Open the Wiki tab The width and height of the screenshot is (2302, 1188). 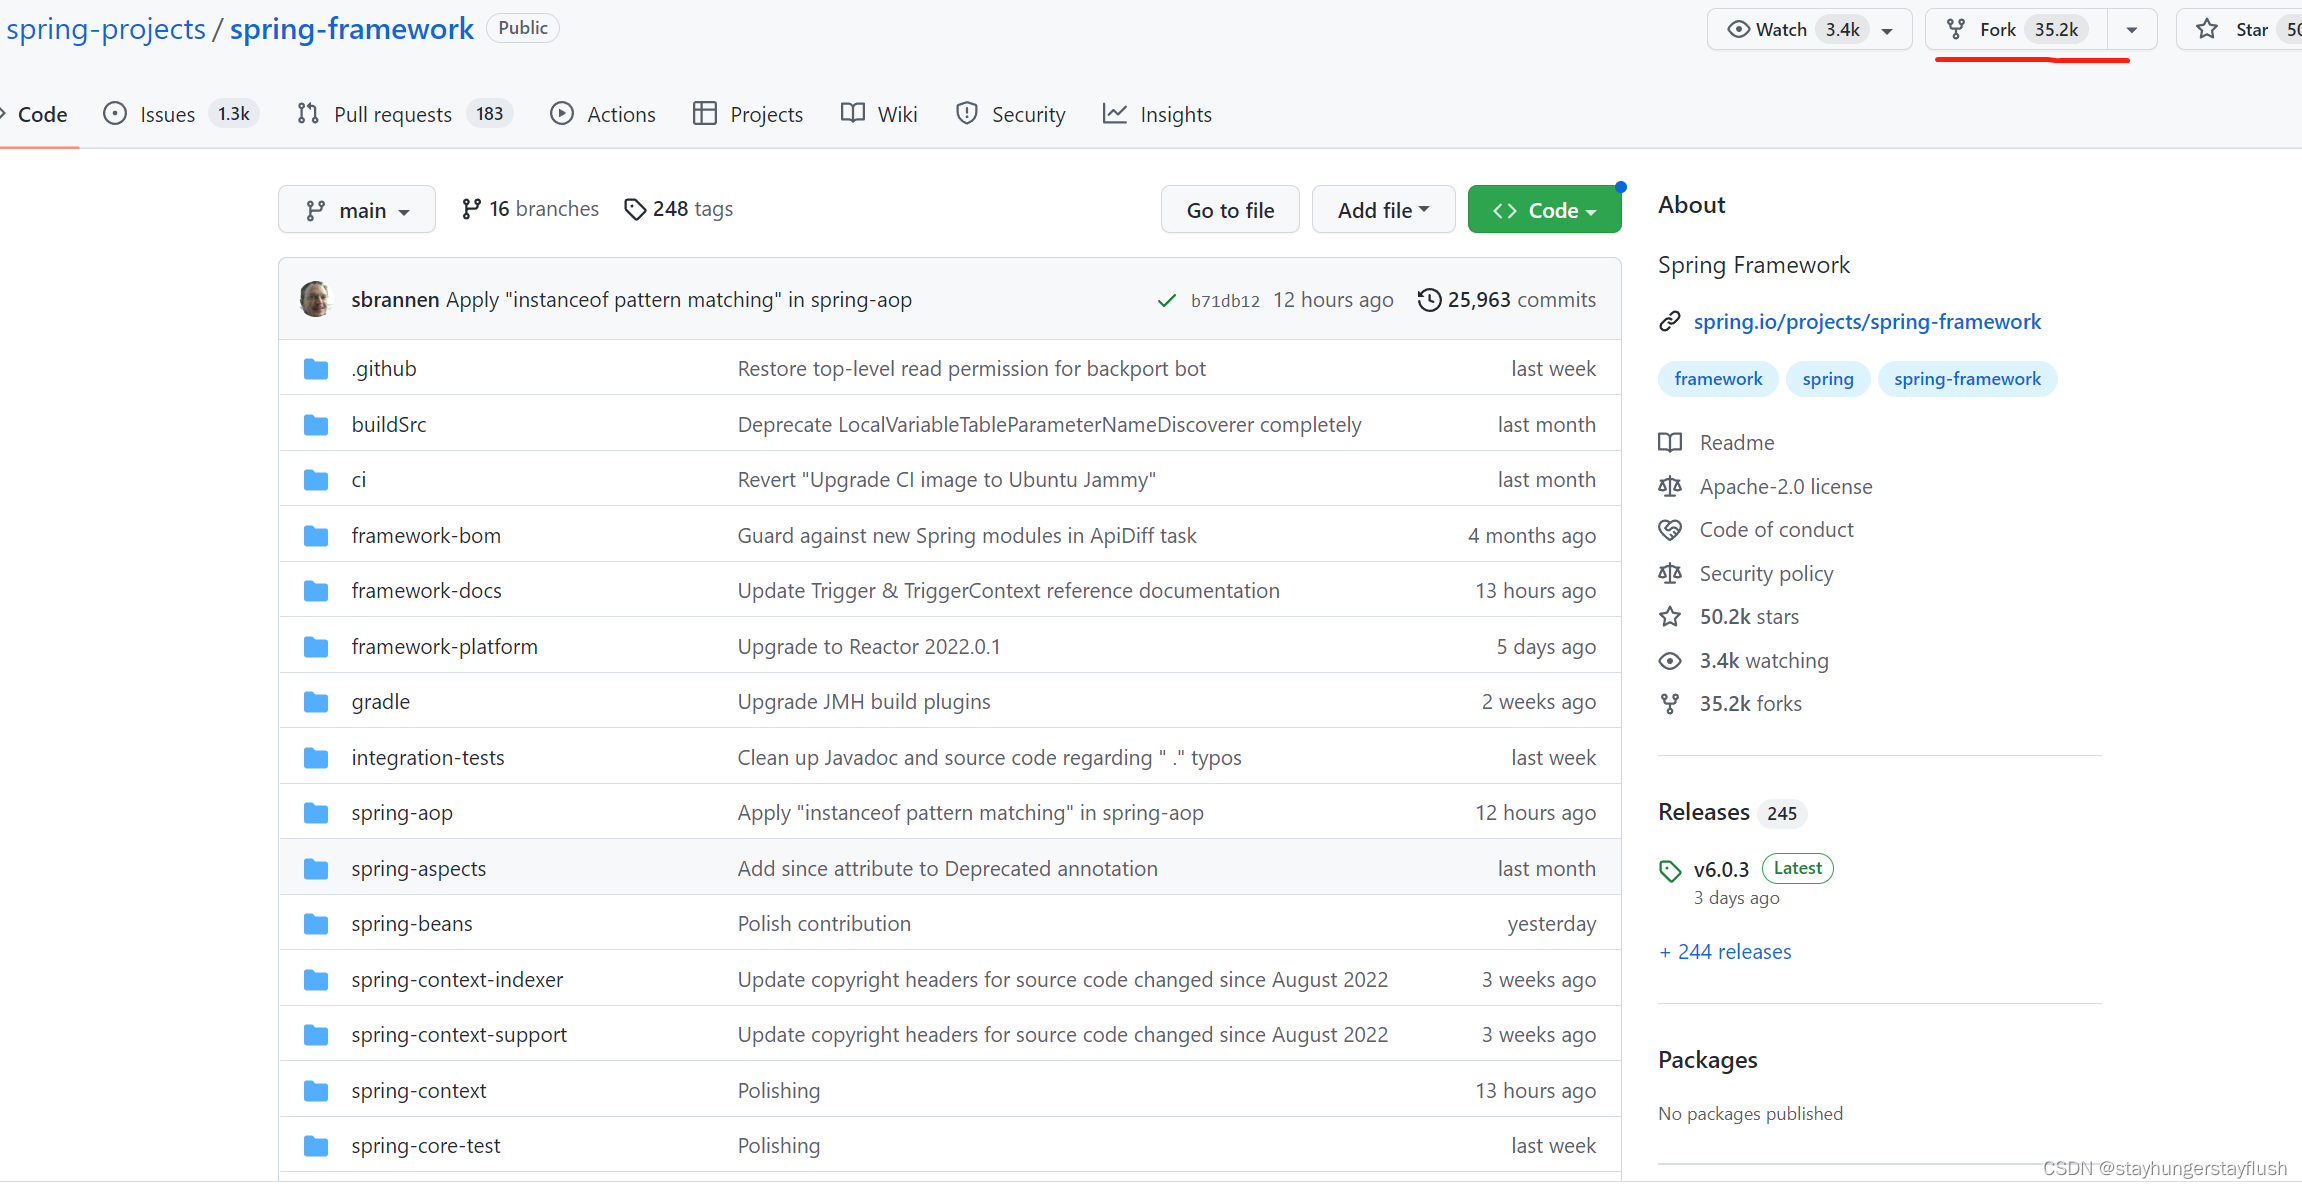pos(879,114)
